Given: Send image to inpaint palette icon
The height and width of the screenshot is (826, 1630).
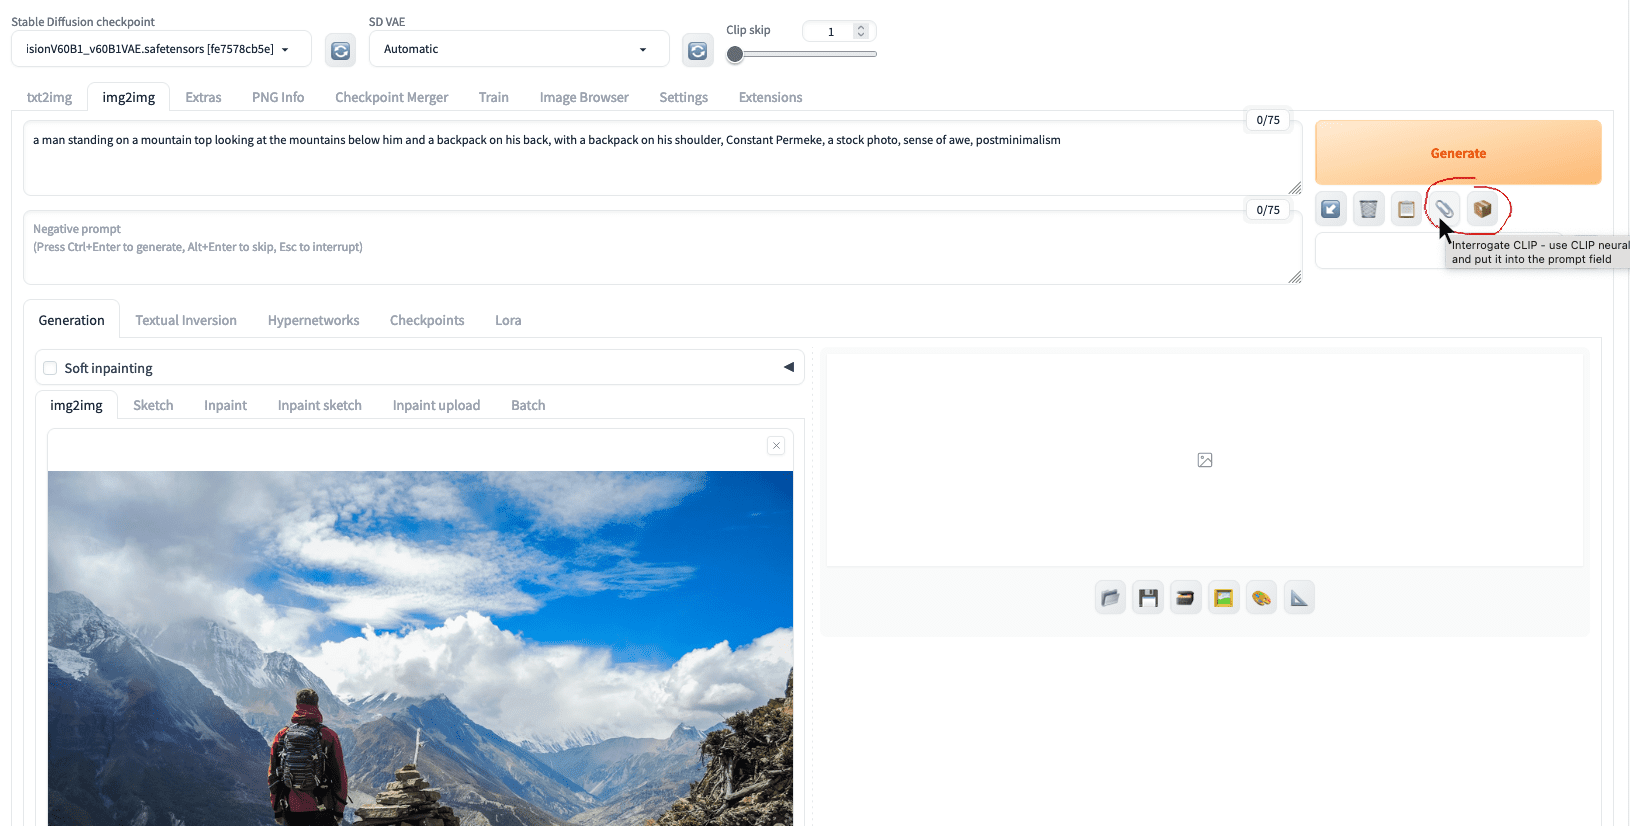Looking at the screenshot, I should click(1262, 598).
